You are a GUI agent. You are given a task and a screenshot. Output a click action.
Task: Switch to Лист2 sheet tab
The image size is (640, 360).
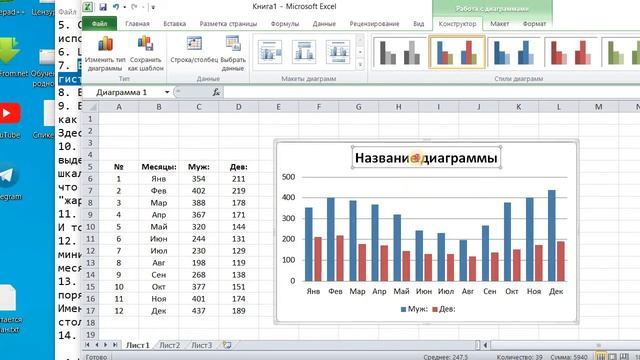(x=169, y=345)
